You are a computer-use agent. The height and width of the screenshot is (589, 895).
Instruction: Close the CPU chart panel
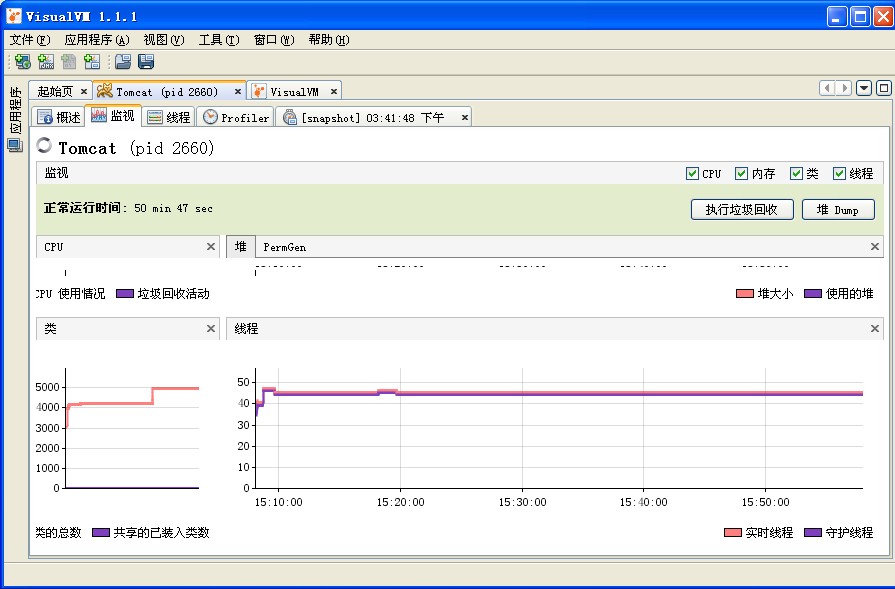pyautogui.click(x=211, y=247)
